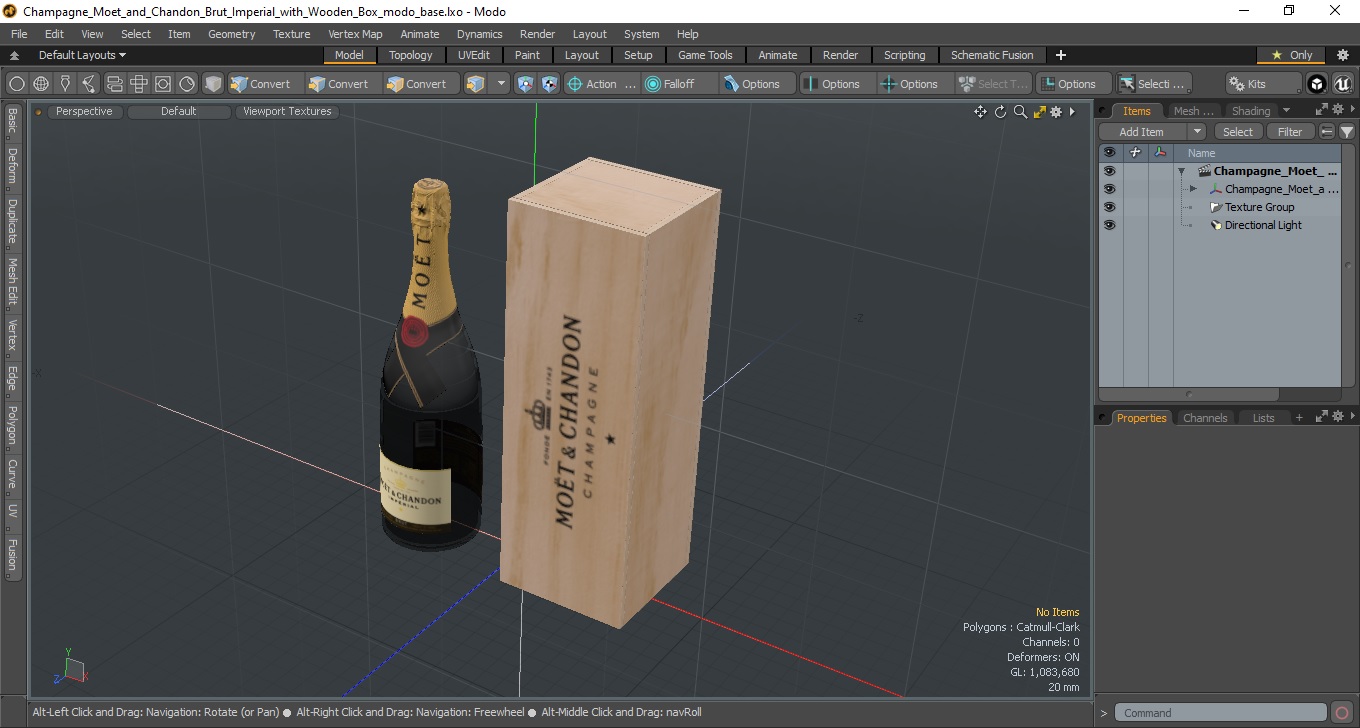
Task: Open the Action Center tool
Action: click(601, 84)
